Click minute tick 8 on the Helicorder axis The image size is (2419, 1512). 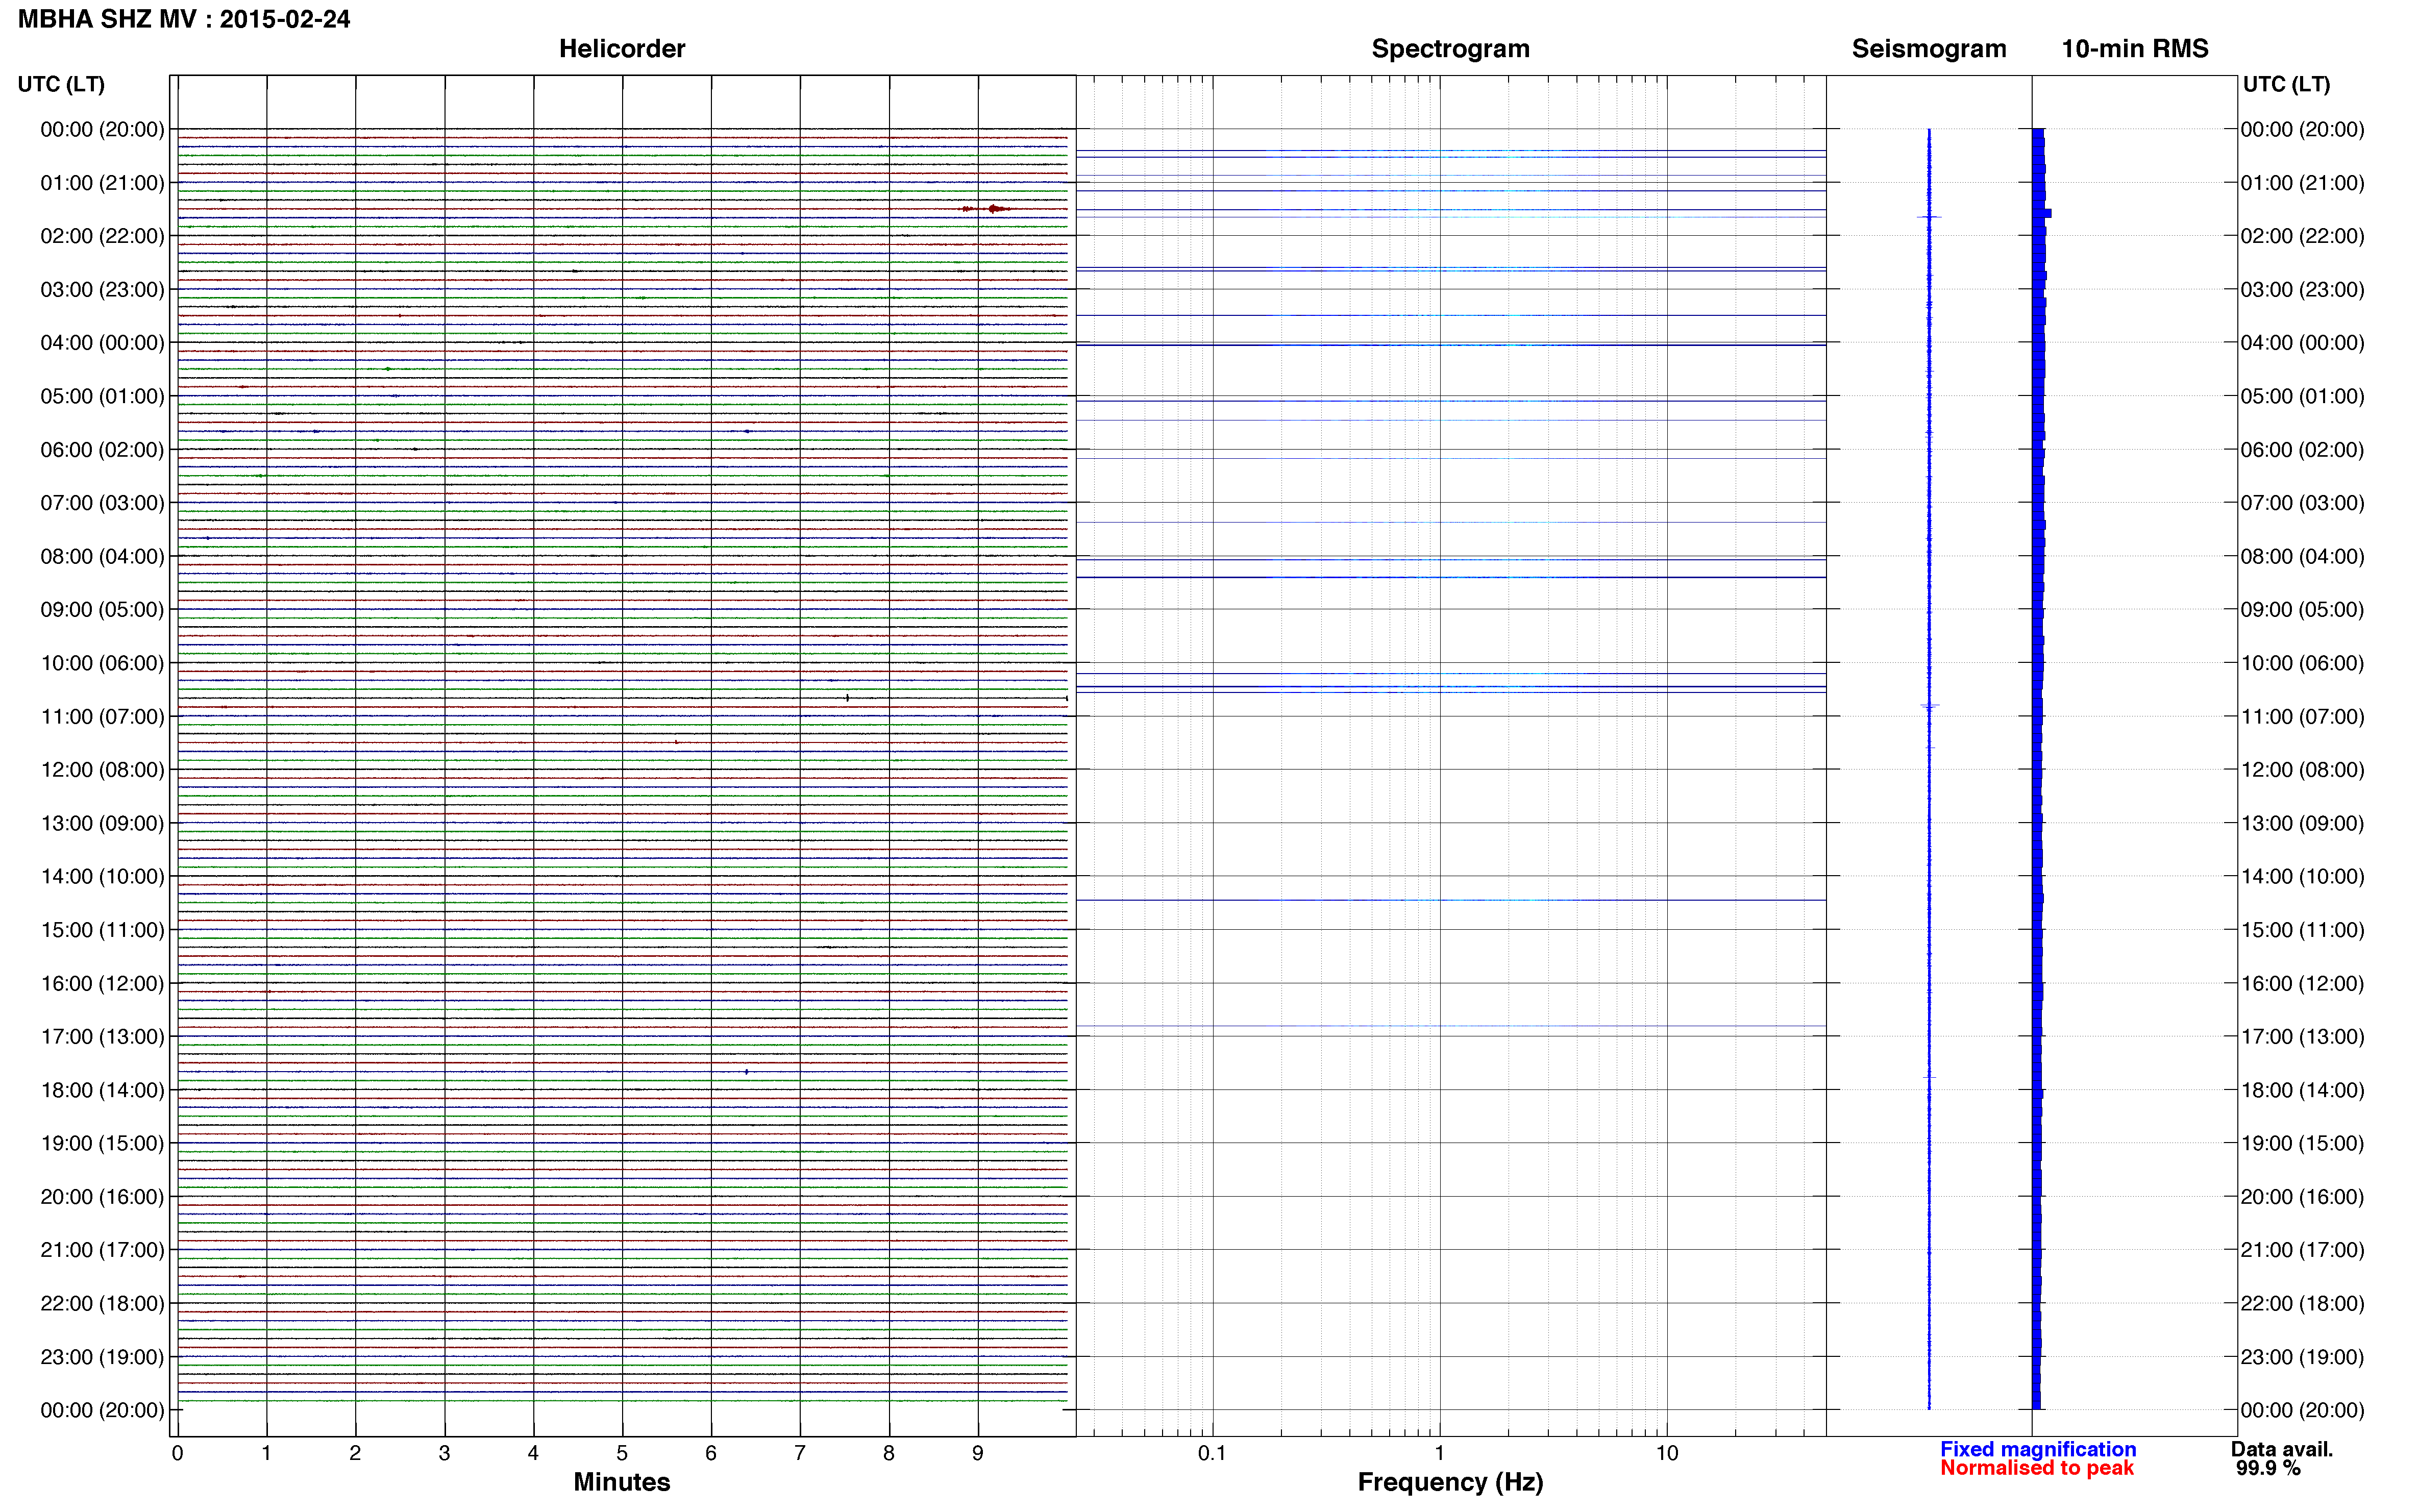click(x=889, y=1453)
